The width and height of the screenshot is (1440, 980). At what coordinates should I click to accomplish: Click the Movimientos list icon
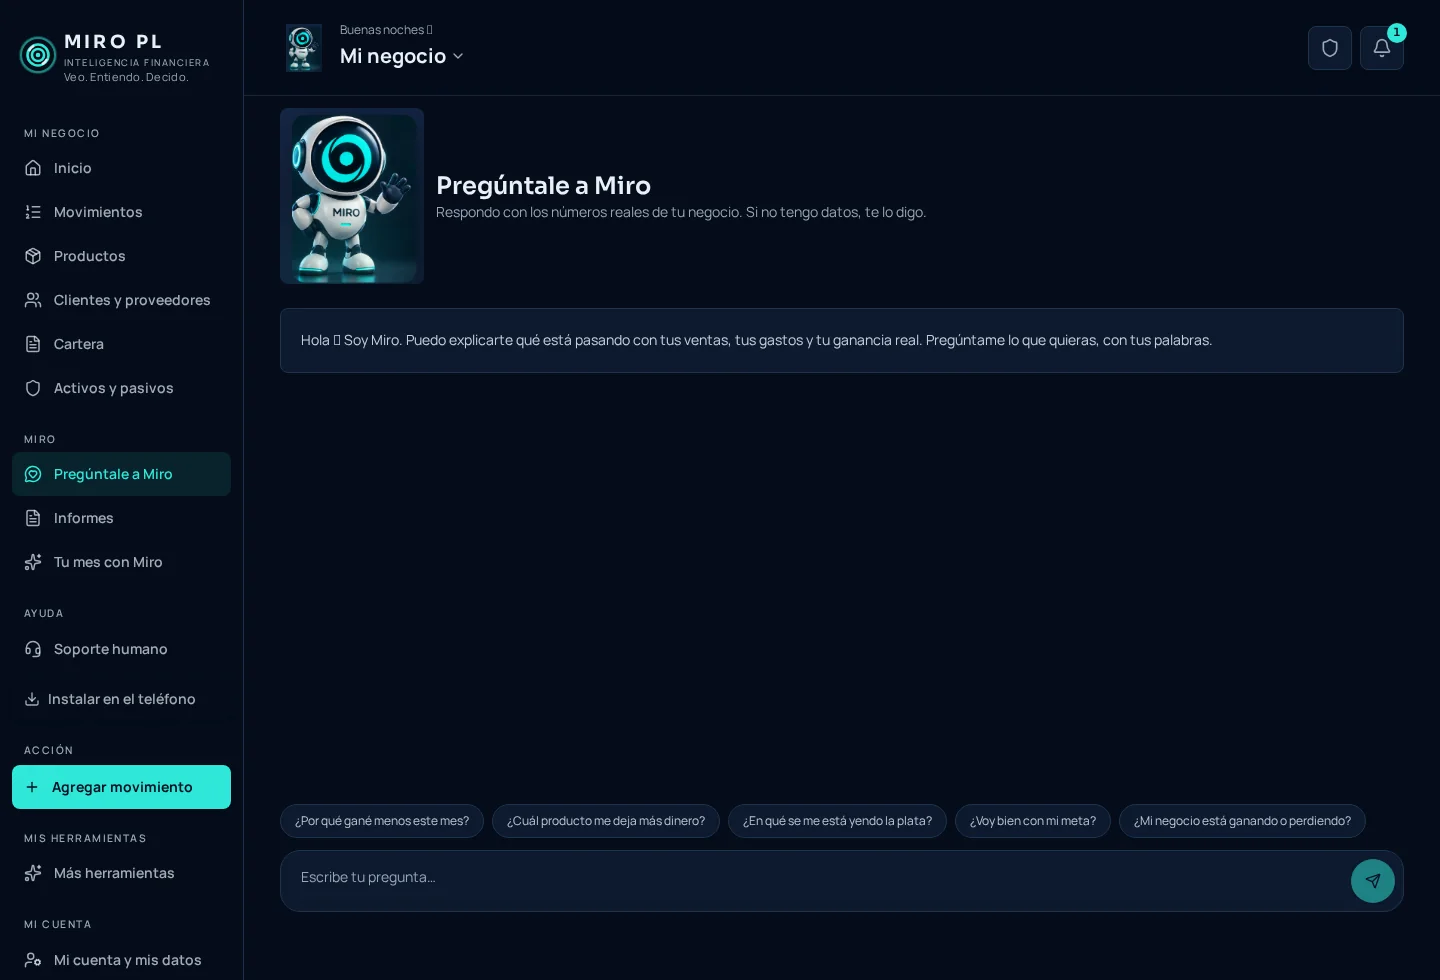pos(33,212)
